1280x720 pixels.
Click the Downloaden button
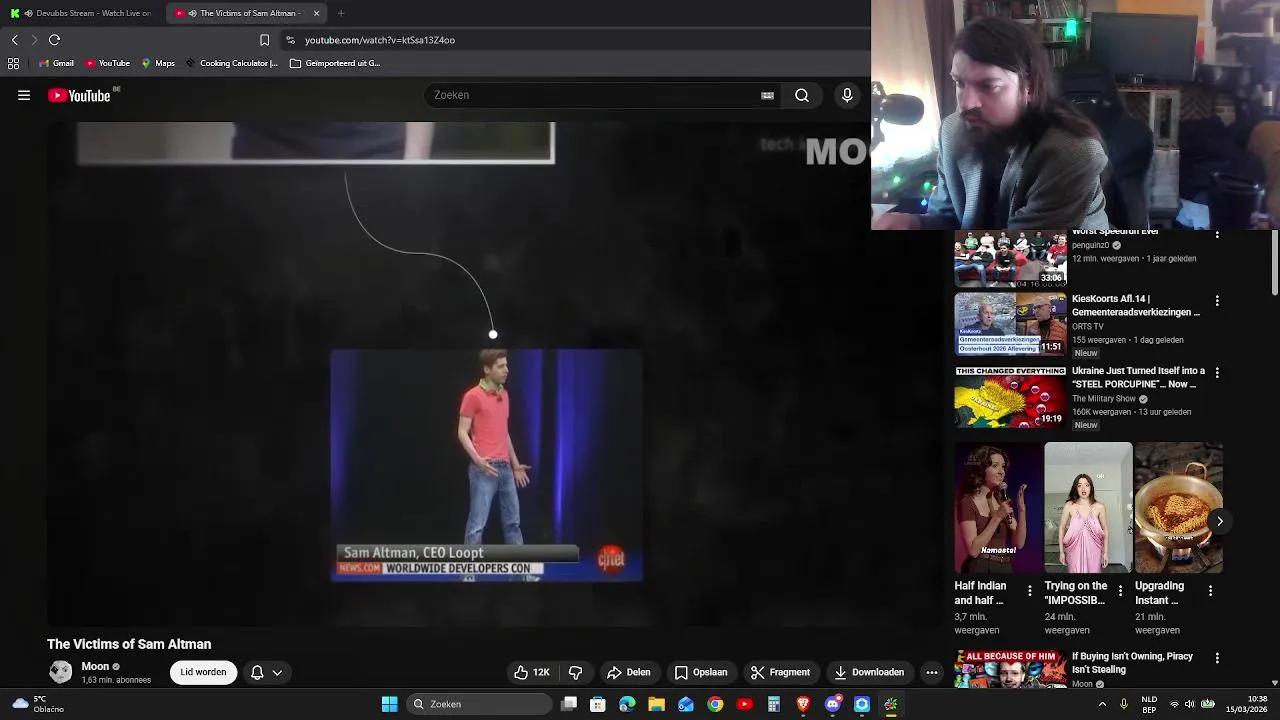tap(869, 672)
